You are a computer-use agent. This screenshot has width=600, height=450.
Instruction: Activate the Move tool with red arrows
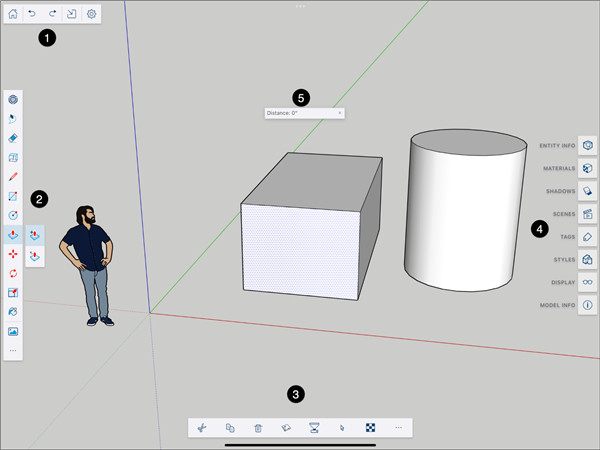point(13,254)
